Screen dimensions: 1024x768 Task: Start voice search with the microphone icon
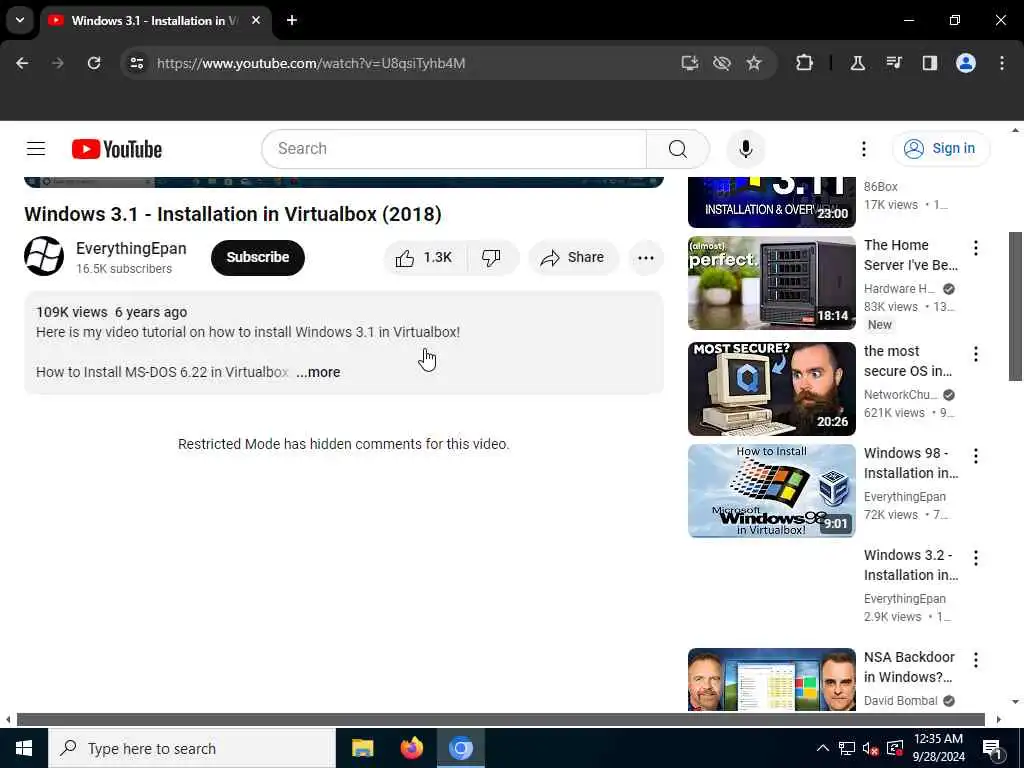[745, 149]
